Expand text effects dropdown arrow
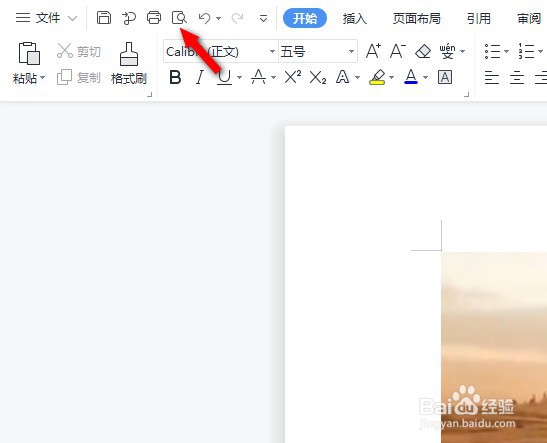The height and width of the screenshot is (443, 547). click(x=358, y=77)
